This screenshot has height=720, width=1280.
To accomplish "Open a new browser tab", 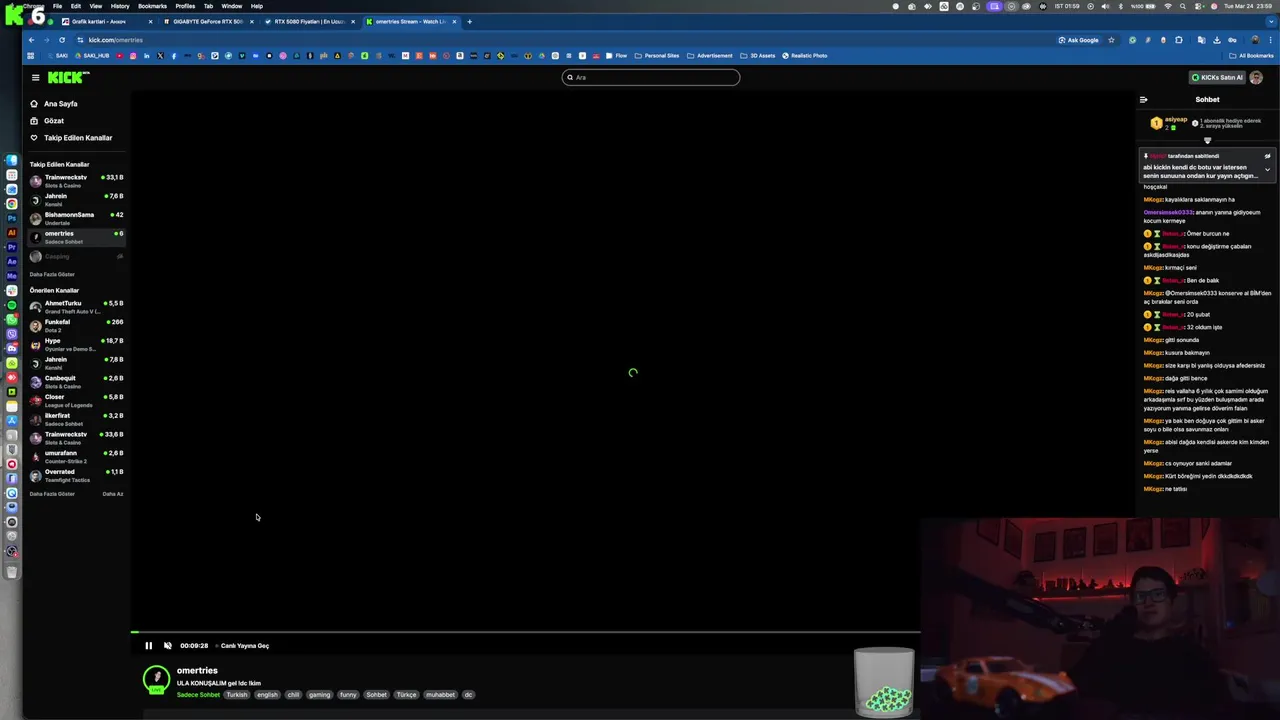I will [470, 21].
